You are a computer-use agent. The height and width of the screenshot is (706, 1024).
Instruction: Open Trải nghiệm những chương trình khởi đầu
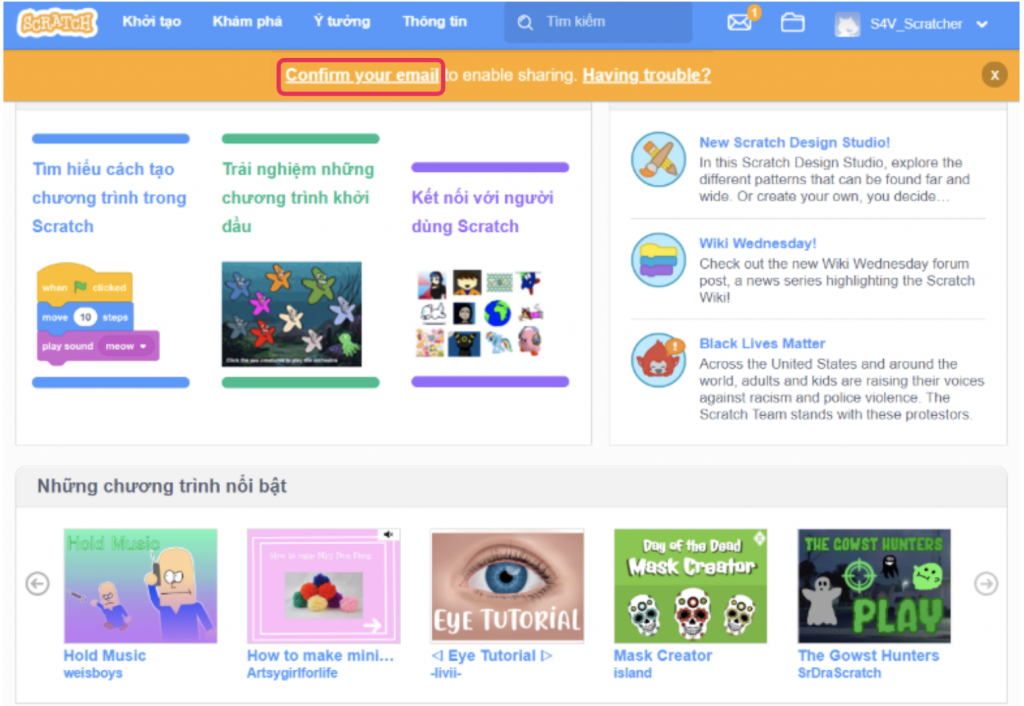point(298,198)
